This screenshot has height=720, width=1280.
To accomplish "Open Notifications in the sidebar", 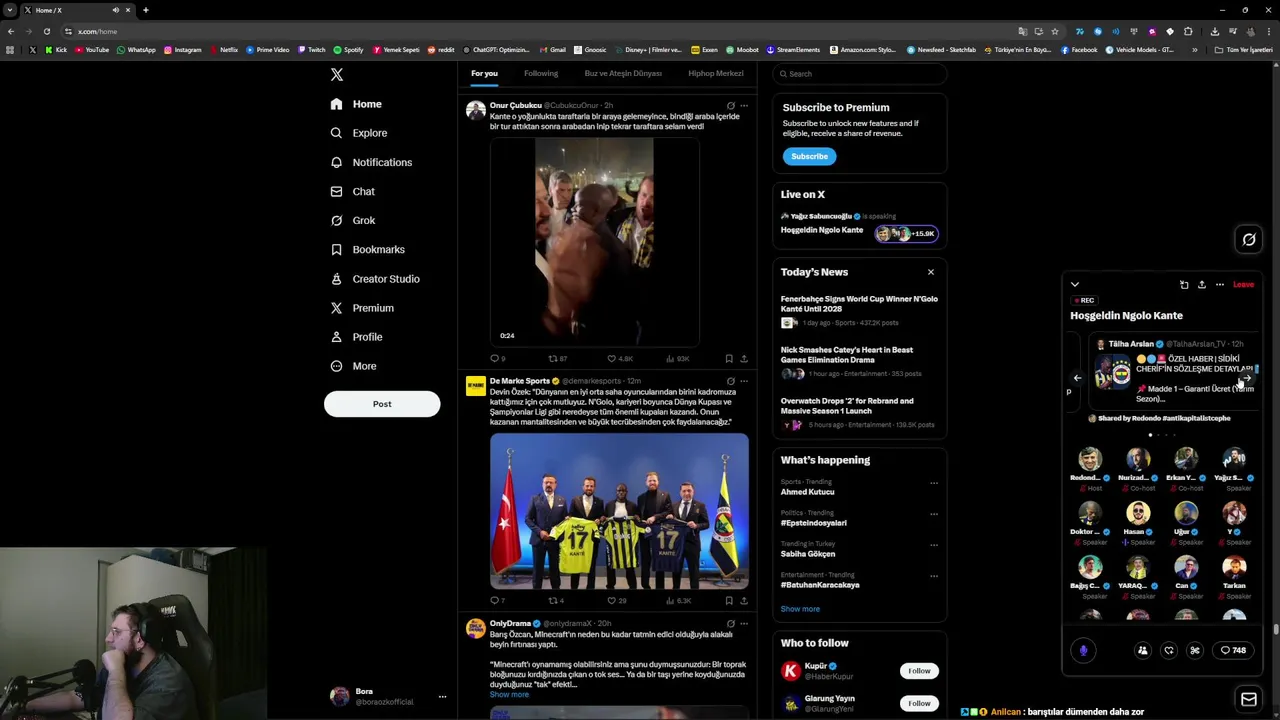I will (370, 162).
